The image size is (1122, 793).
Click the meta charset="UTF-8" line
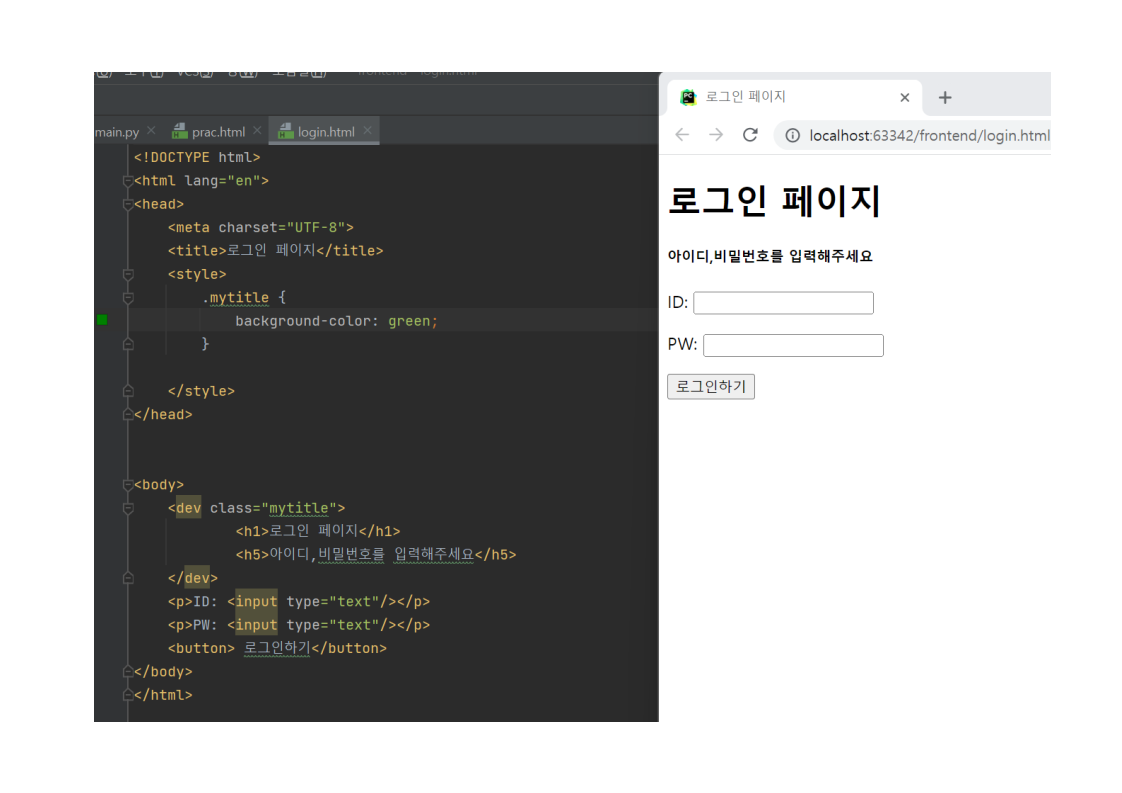coord(260,228)
